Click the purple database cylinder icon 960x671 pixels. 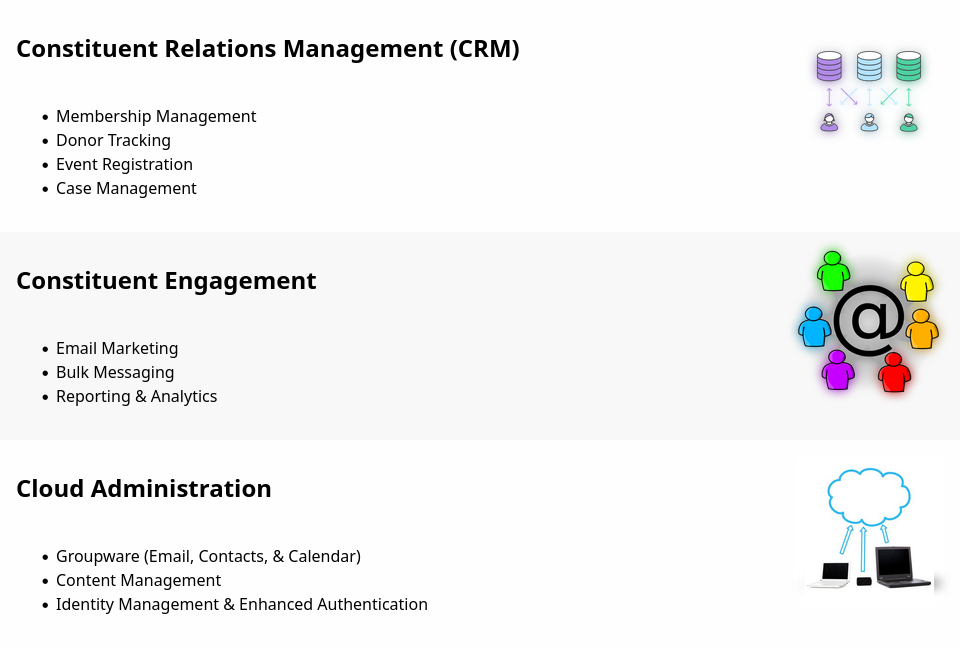pos(829,66)
